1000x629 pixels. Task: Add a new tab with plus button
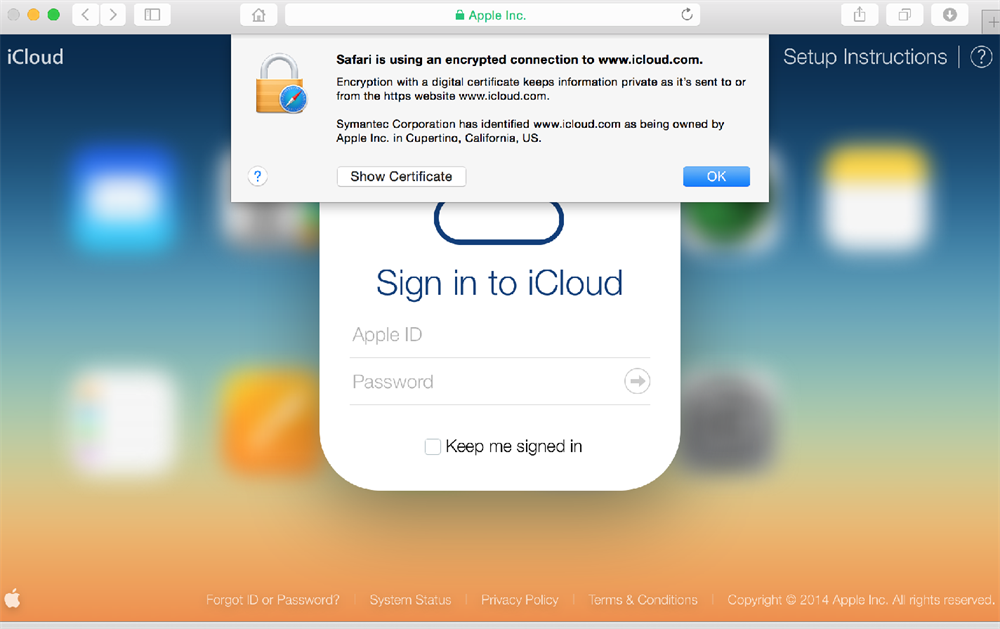(992, 22)
